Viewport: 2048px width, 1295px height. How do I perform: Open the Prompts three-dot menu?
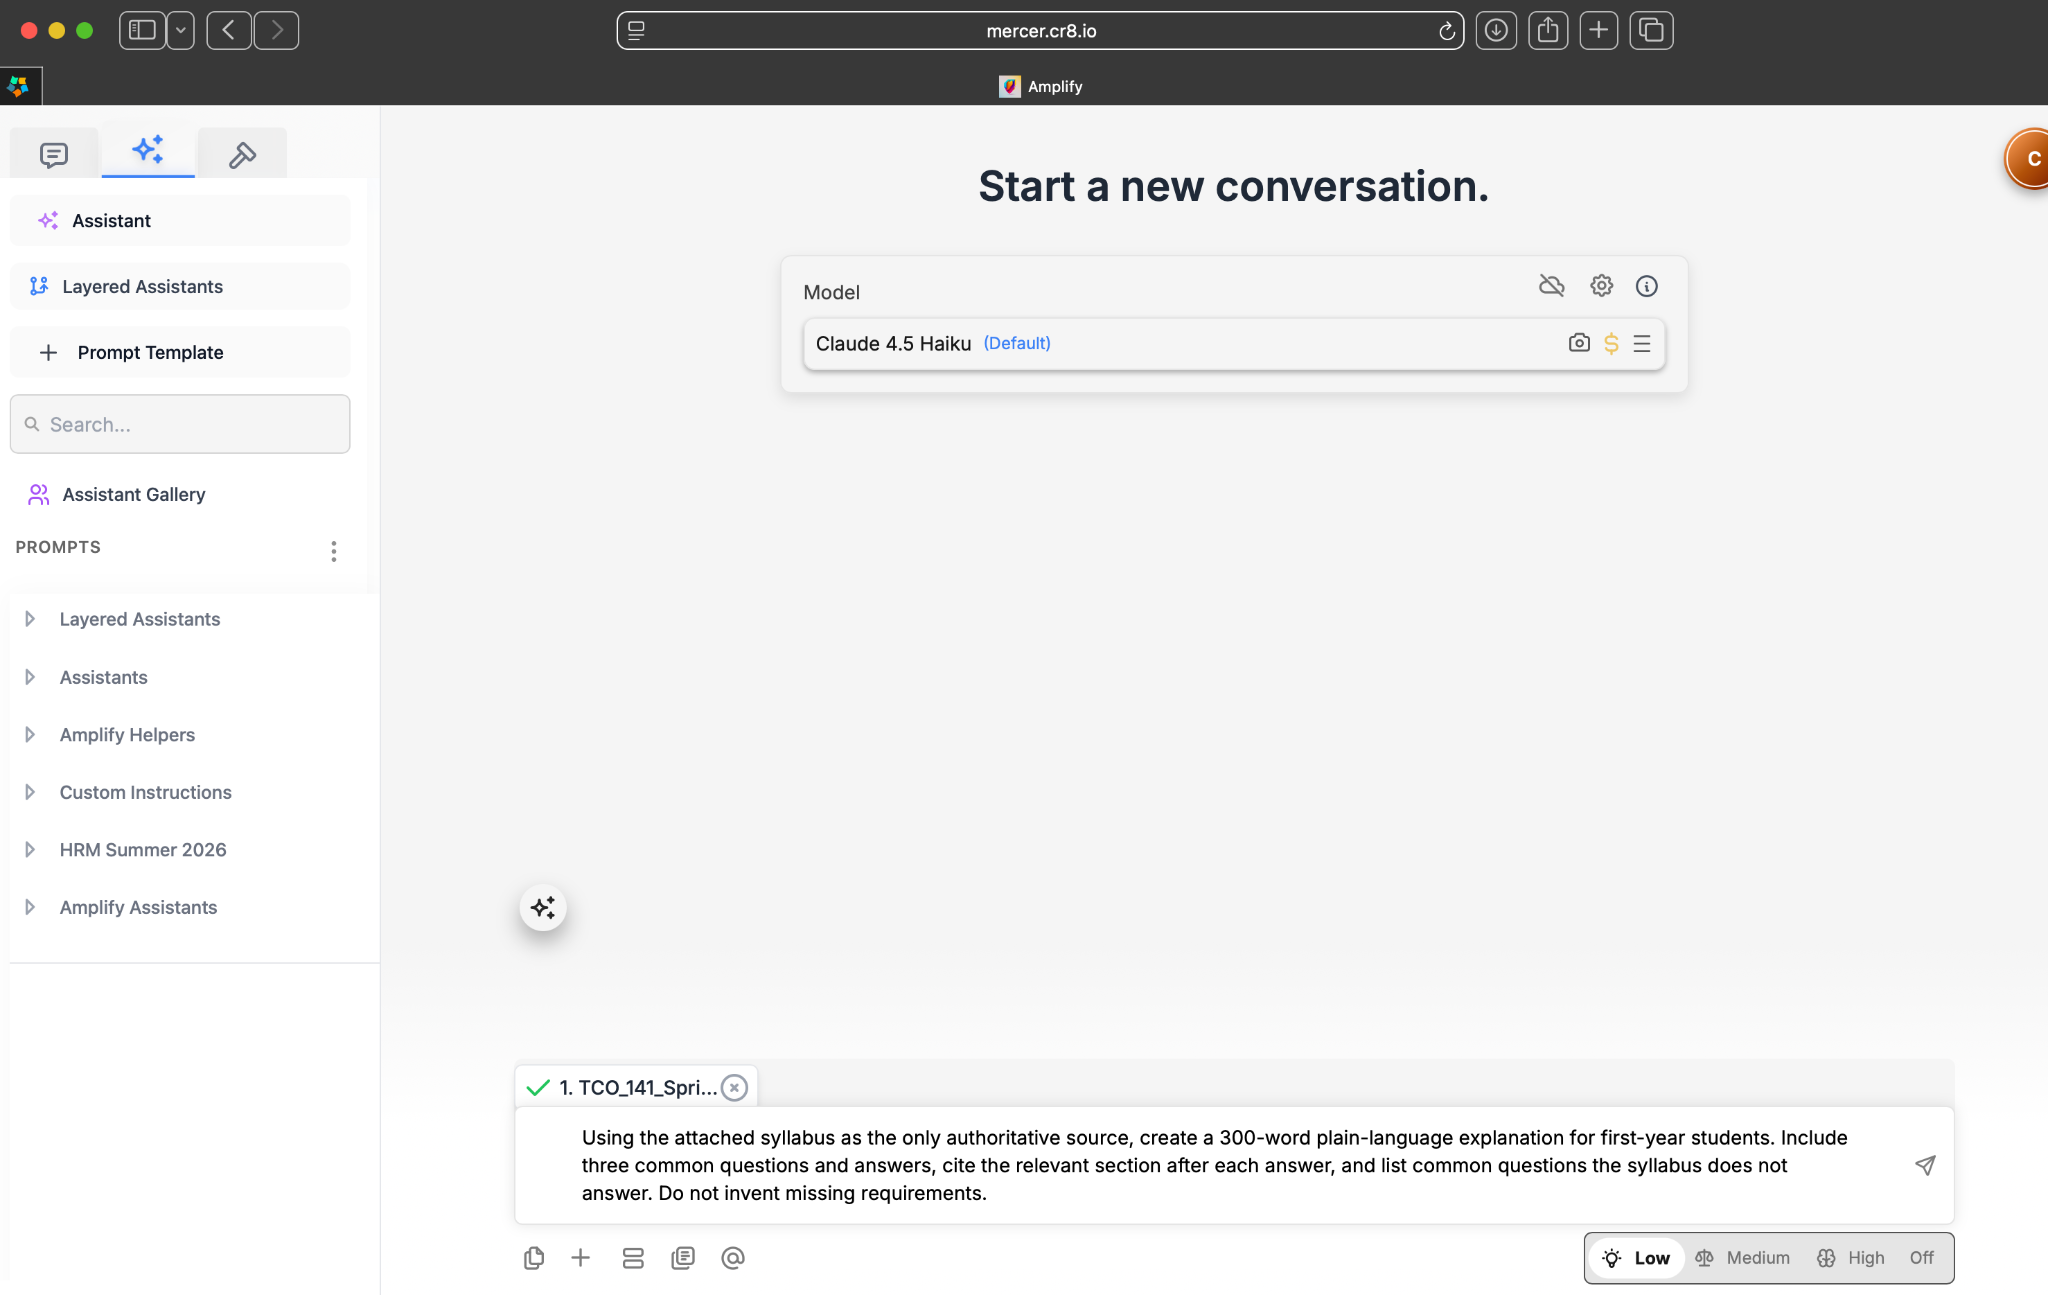[x=334, y=551]
